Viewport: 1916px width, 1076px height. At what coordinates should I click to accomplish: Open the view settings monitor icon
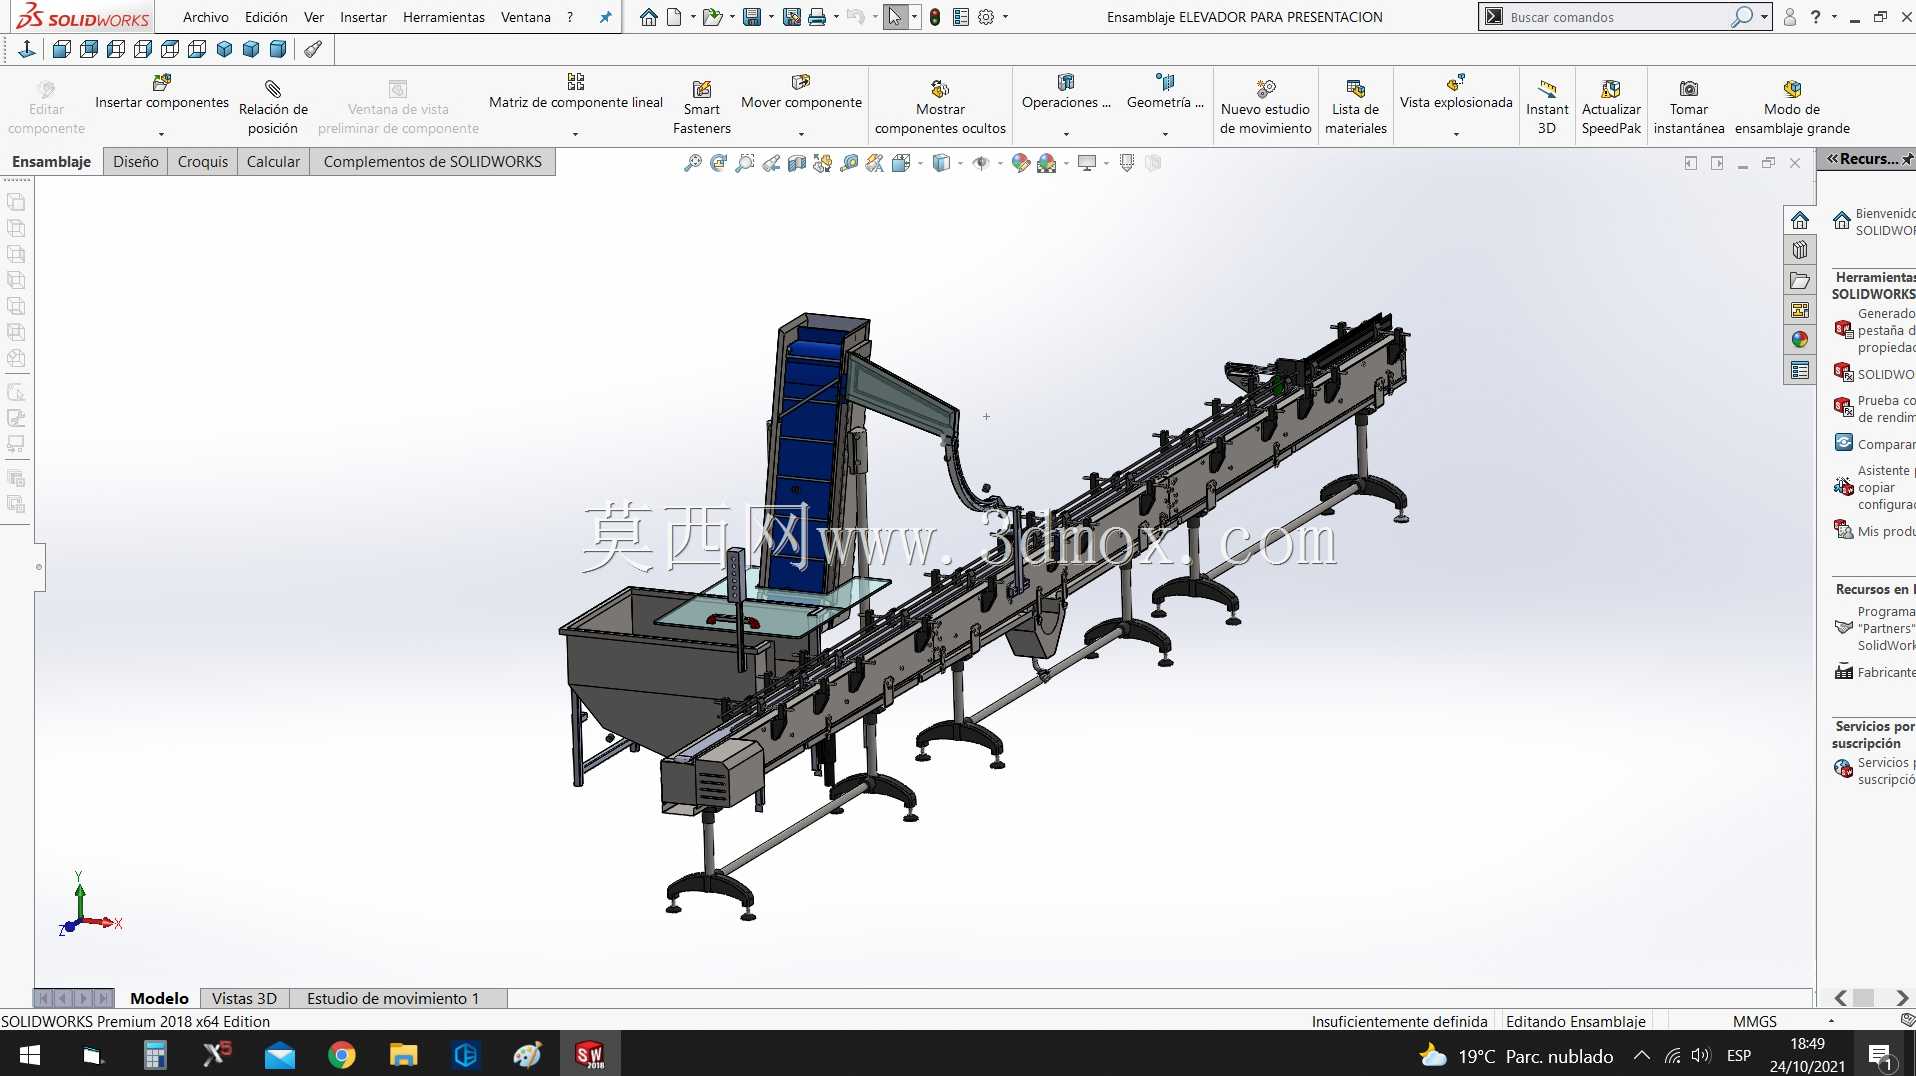[x=1087, y=163]
